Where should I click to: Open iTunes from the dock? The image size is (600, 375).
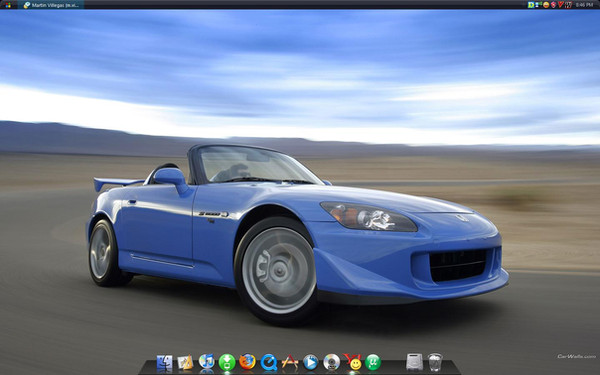coord(207,362)
